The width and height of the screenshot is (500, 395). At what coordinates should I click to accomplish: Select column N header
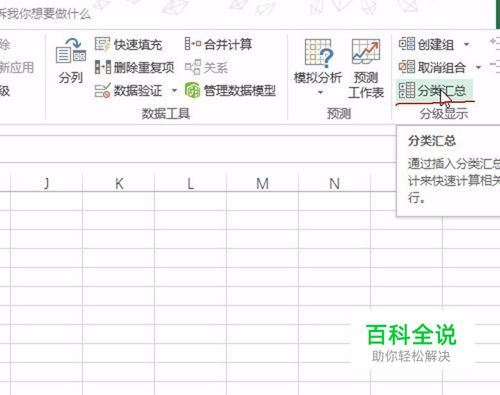334,184
